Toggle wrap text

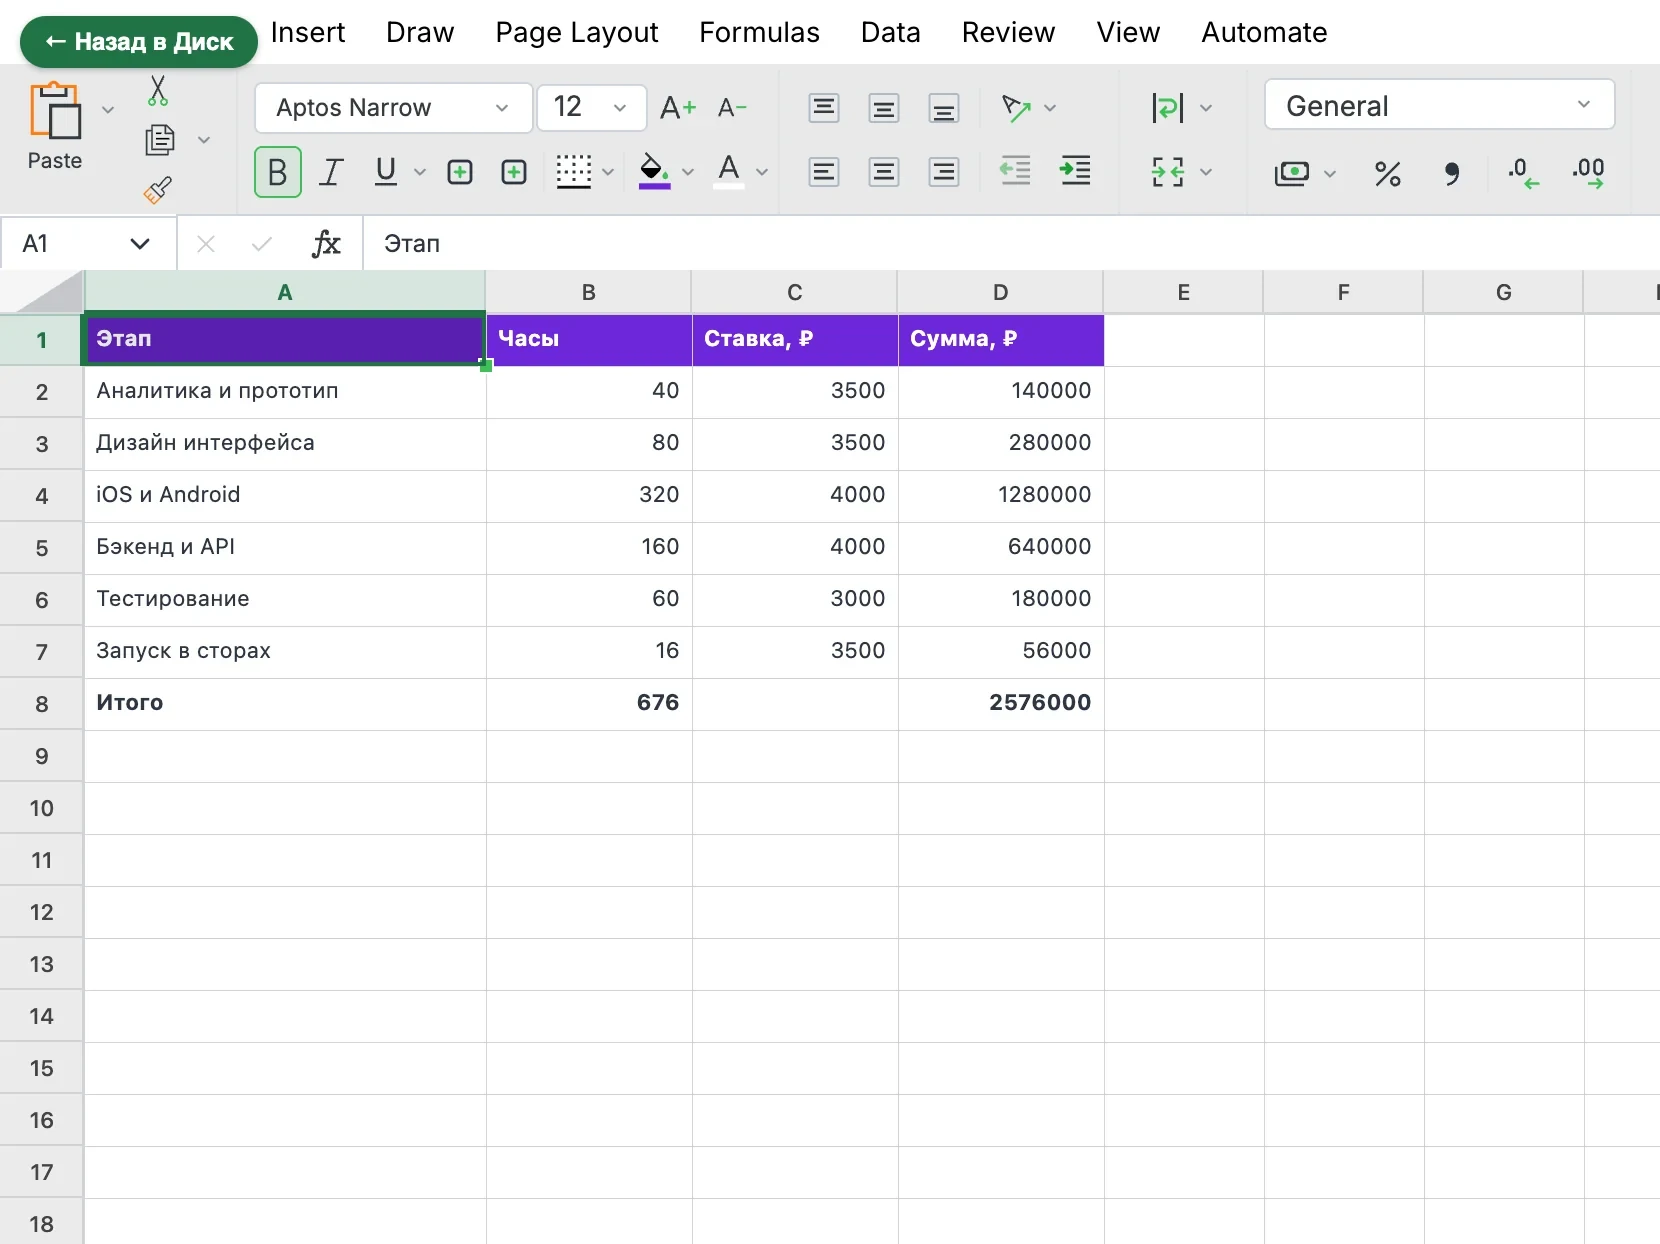coord(1168,107)
